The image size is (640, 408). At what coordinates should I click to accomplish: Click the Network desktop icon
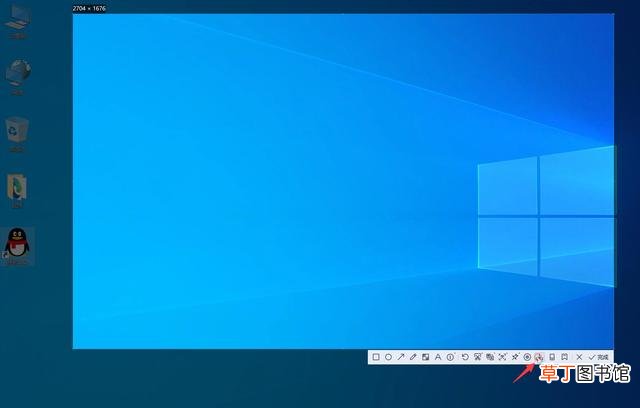[17, 78]
